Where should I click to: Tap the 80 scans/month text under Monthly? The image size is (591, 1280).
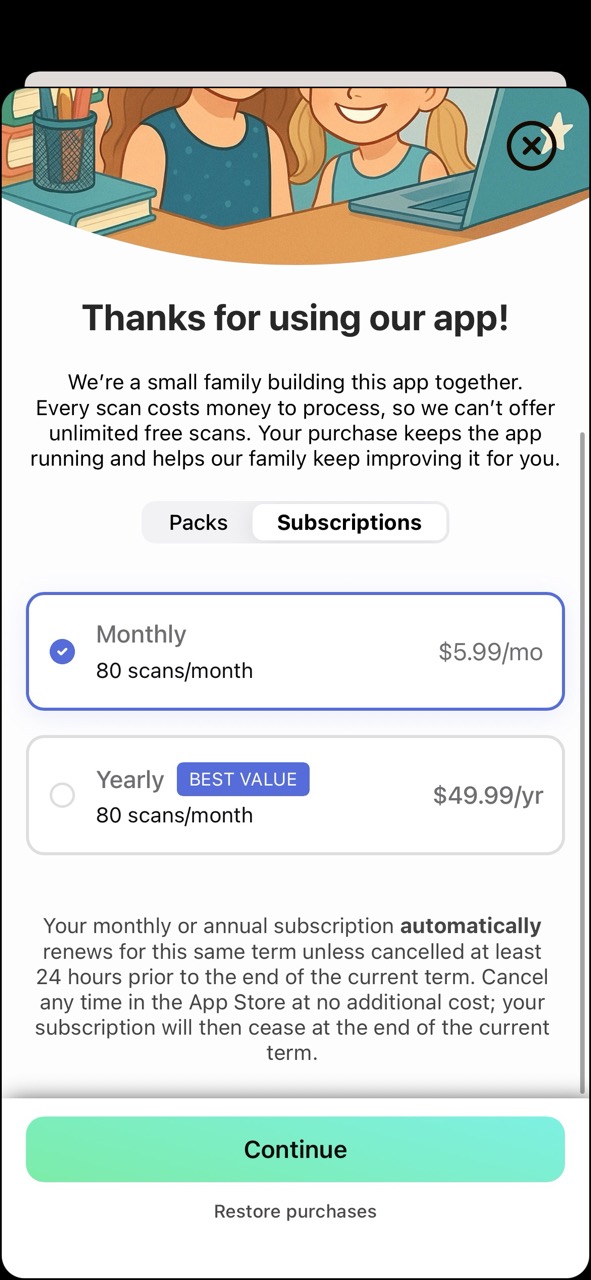point(174,671)
